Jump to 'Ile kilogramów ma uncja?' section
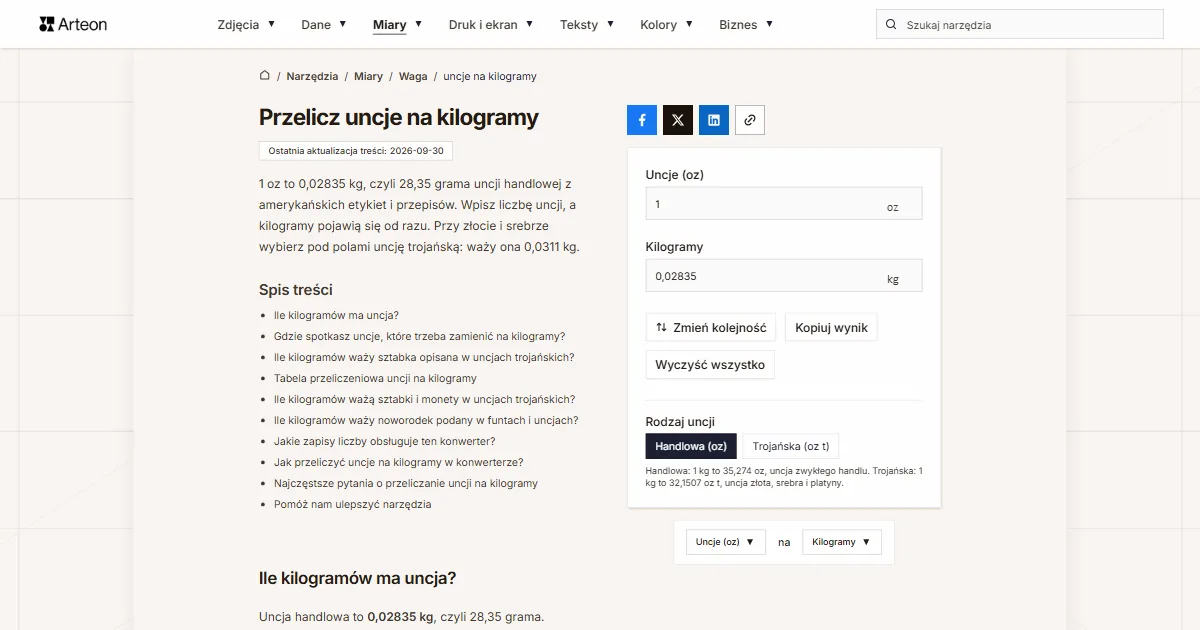This screenshot has height=630, width=1200. [336, 315]
